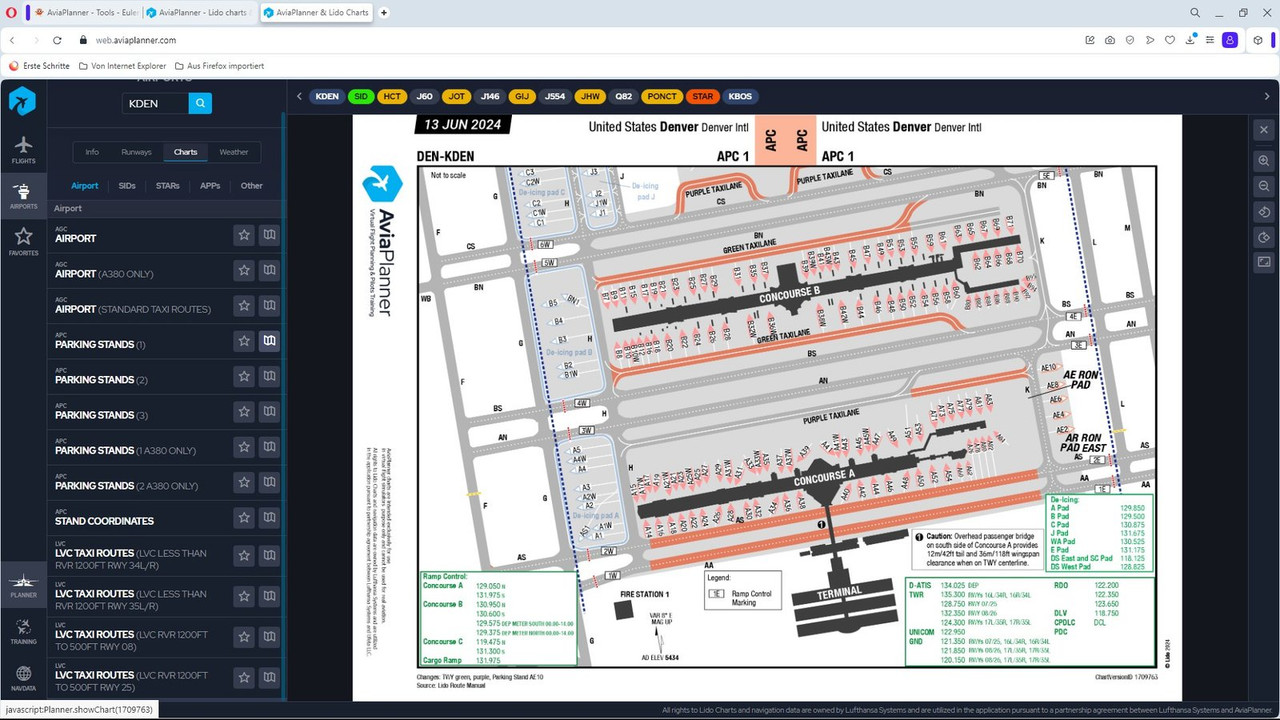
Task: Select the orange STAR route chip
Action: 703,97
